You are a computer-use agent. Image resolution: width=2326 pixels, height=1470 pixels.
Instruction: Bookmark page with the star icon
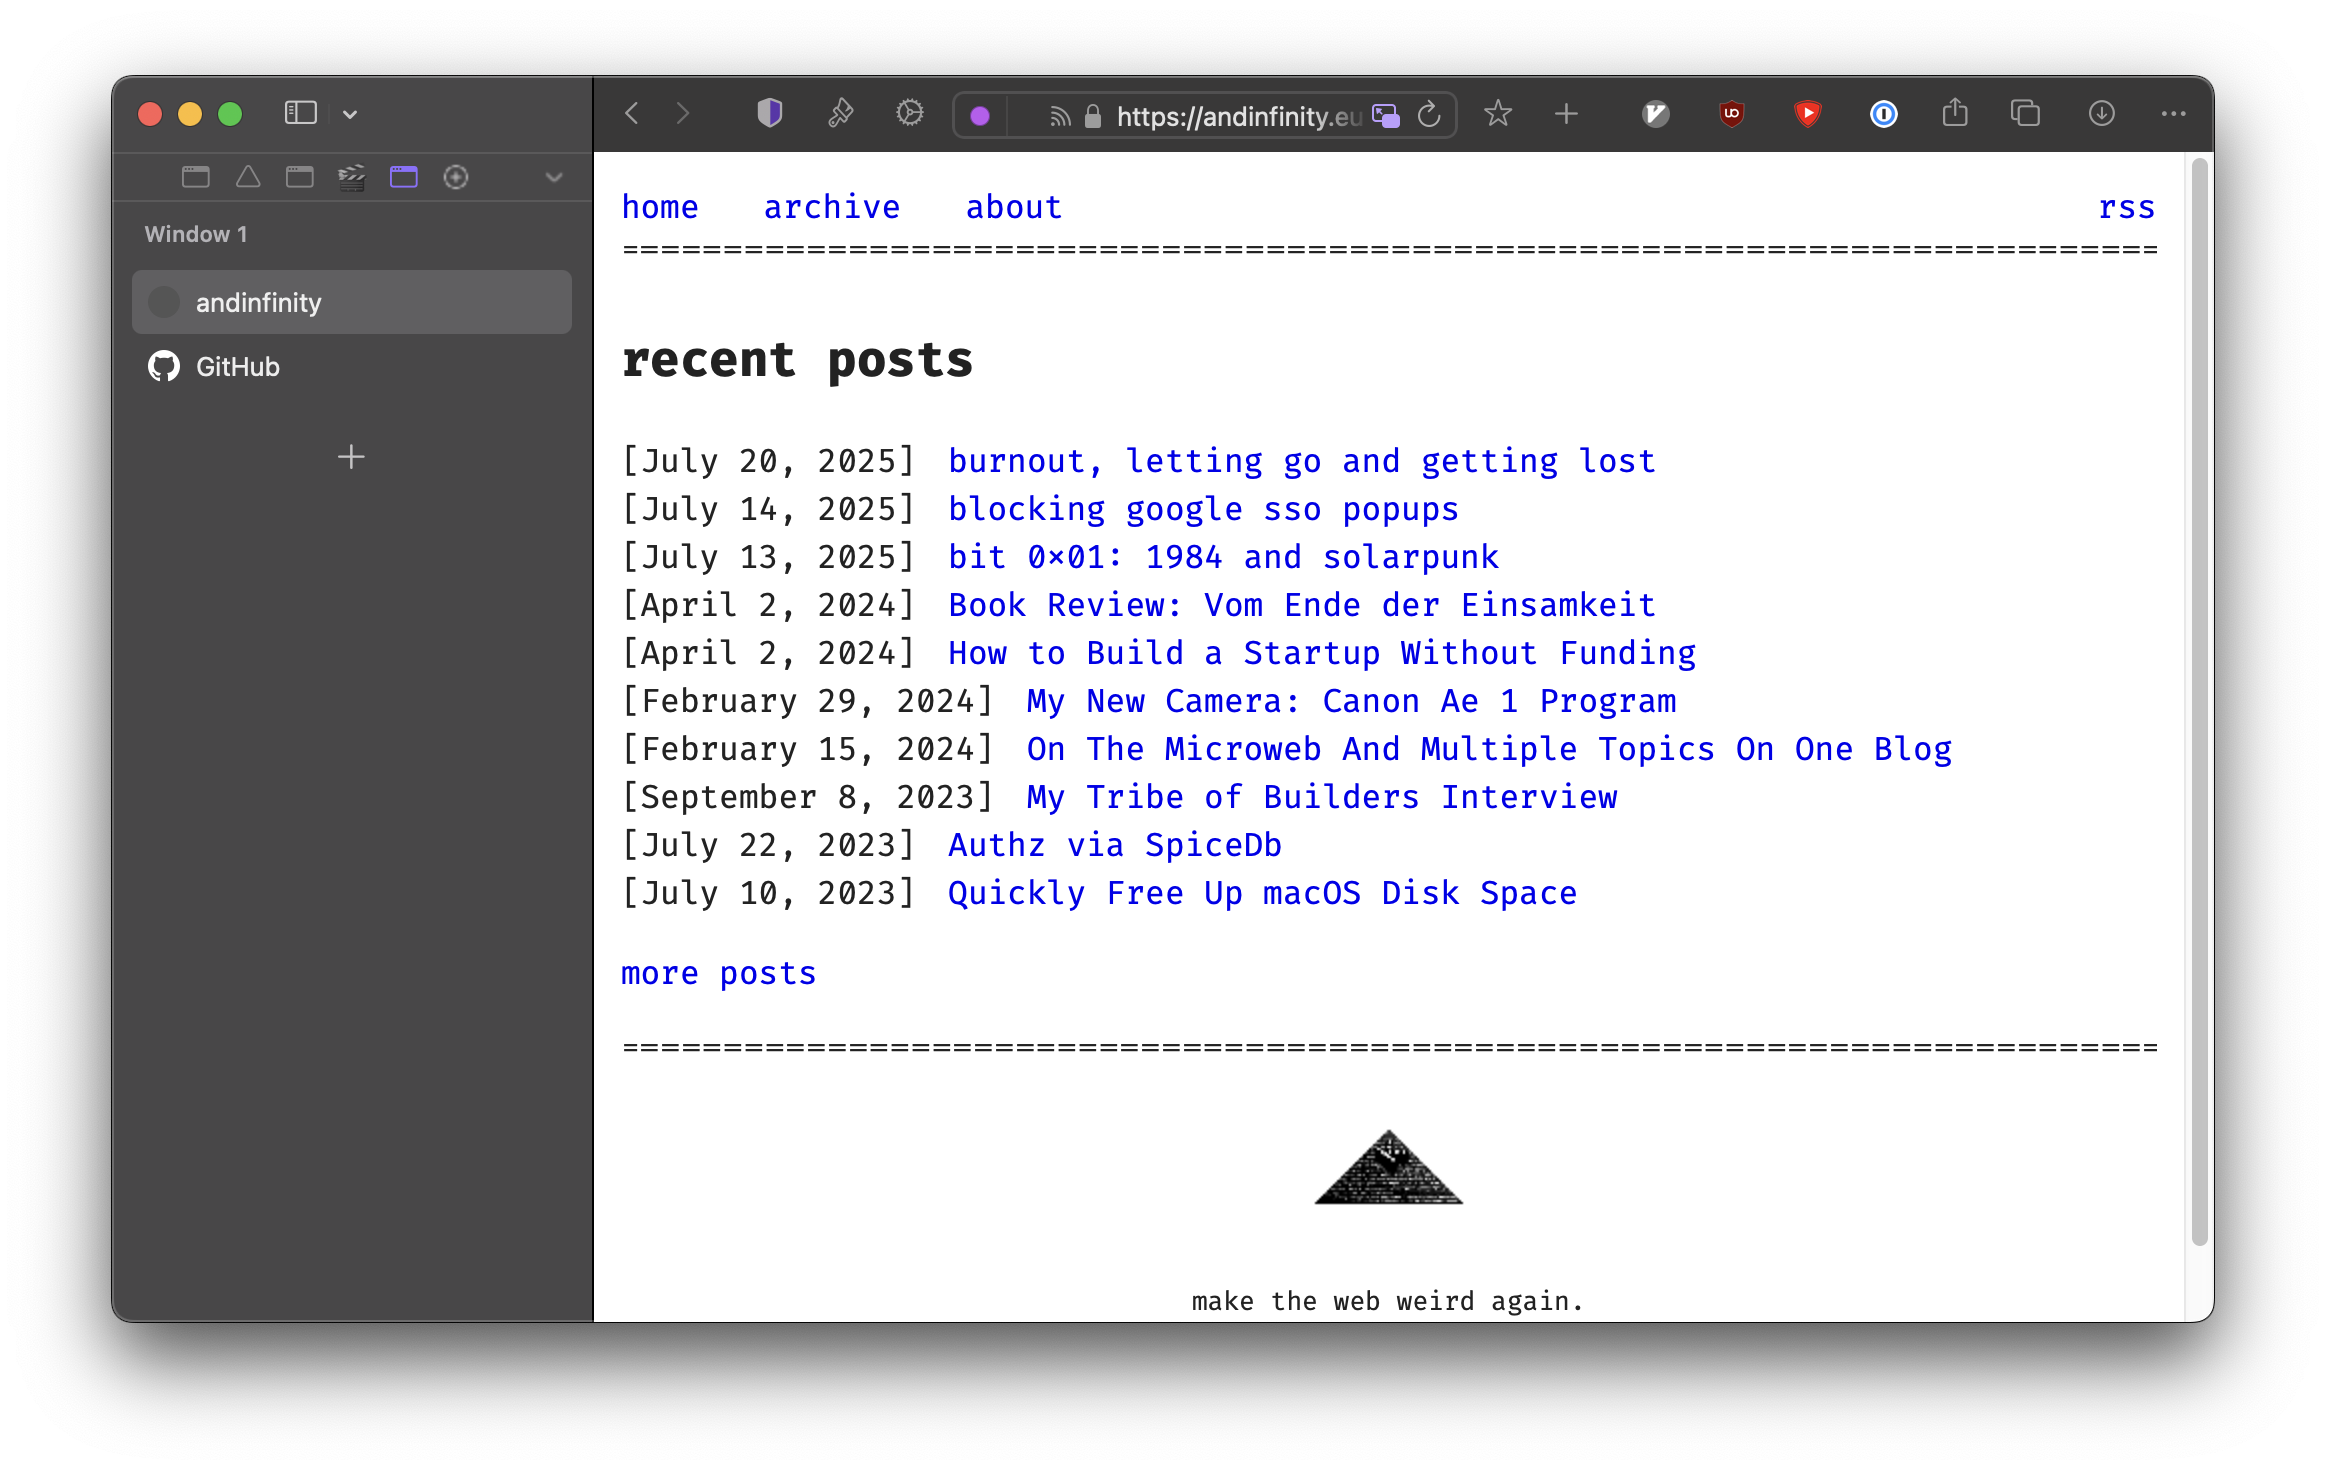click(x=1497, y=114)
